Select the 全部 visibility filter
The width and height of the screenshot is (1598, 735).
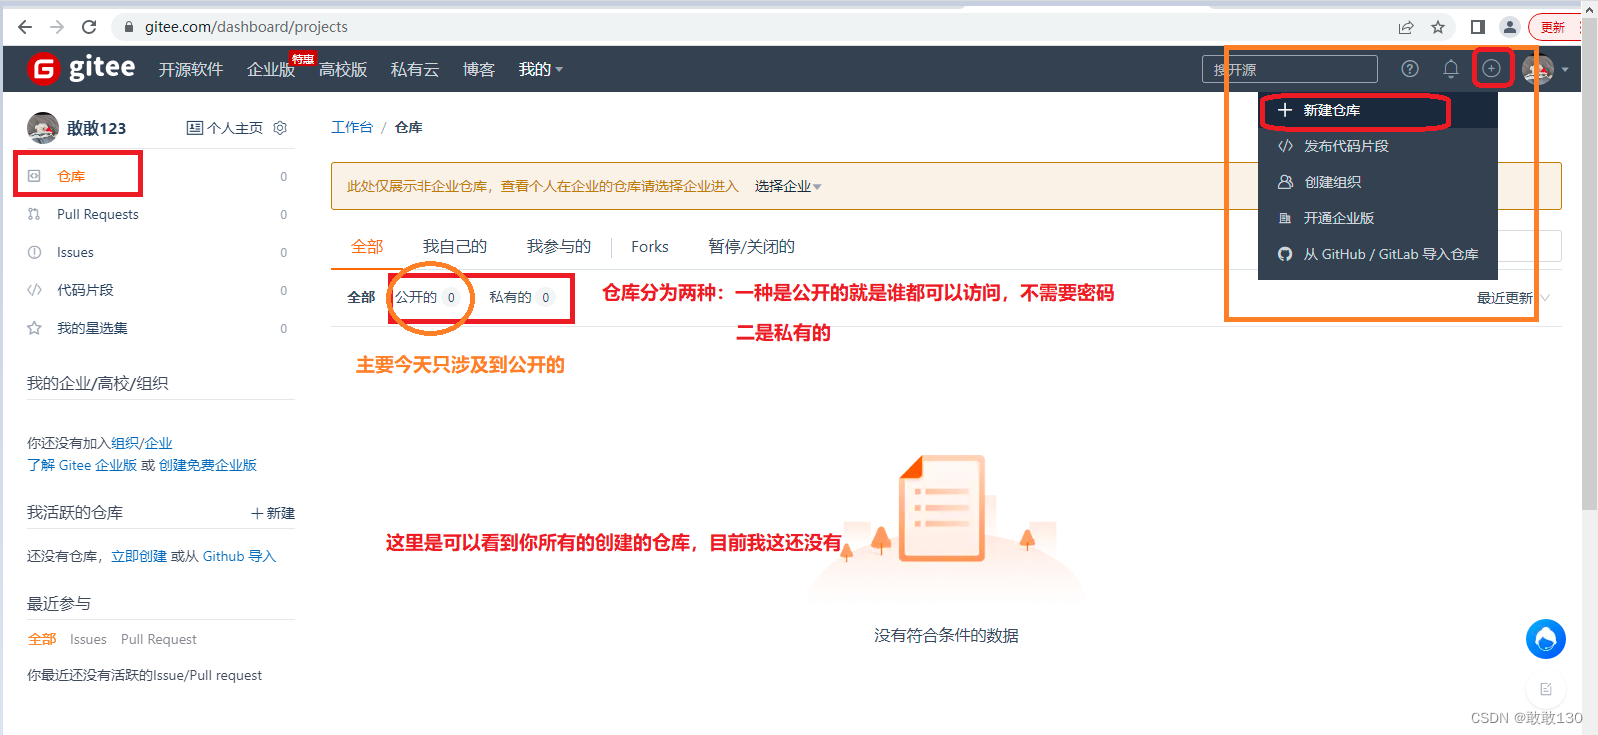point(361,297)
